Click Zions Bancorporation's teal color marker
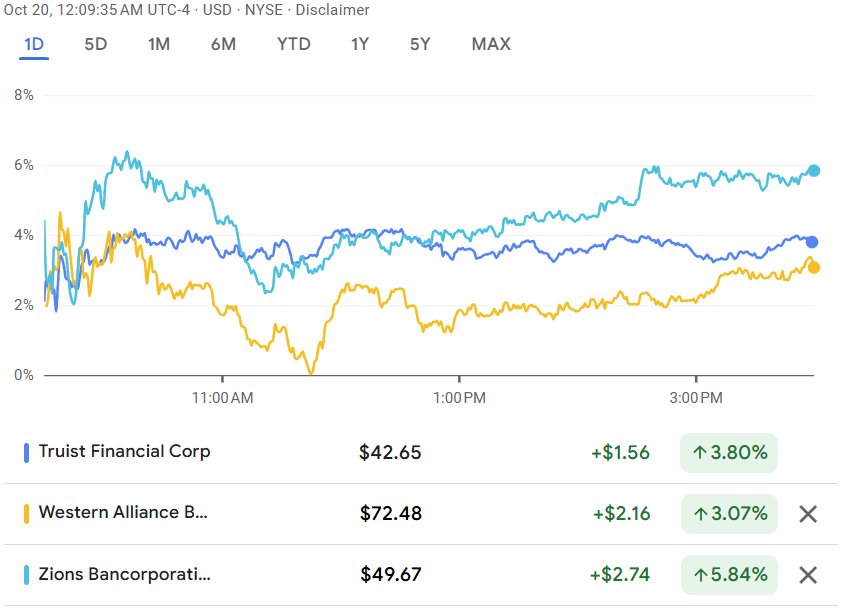Screen dimensions: 842x608 (x=26, y=575)
